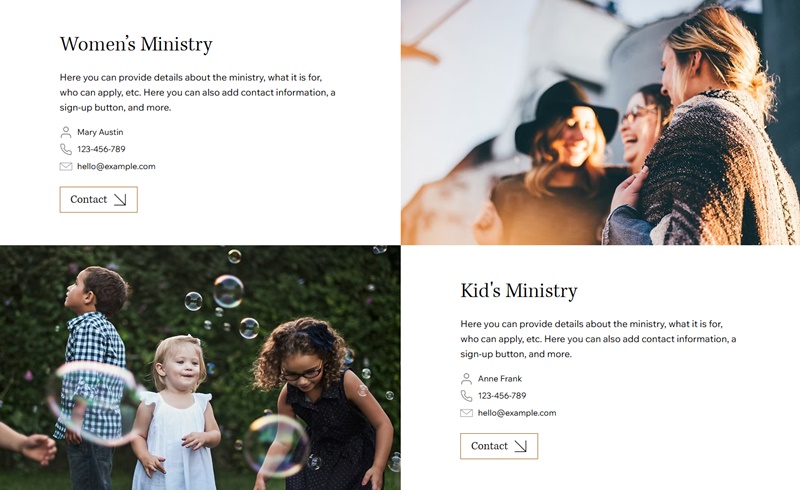
Task: Select the Kid's Ministry heading
Action: coord(519,290)
